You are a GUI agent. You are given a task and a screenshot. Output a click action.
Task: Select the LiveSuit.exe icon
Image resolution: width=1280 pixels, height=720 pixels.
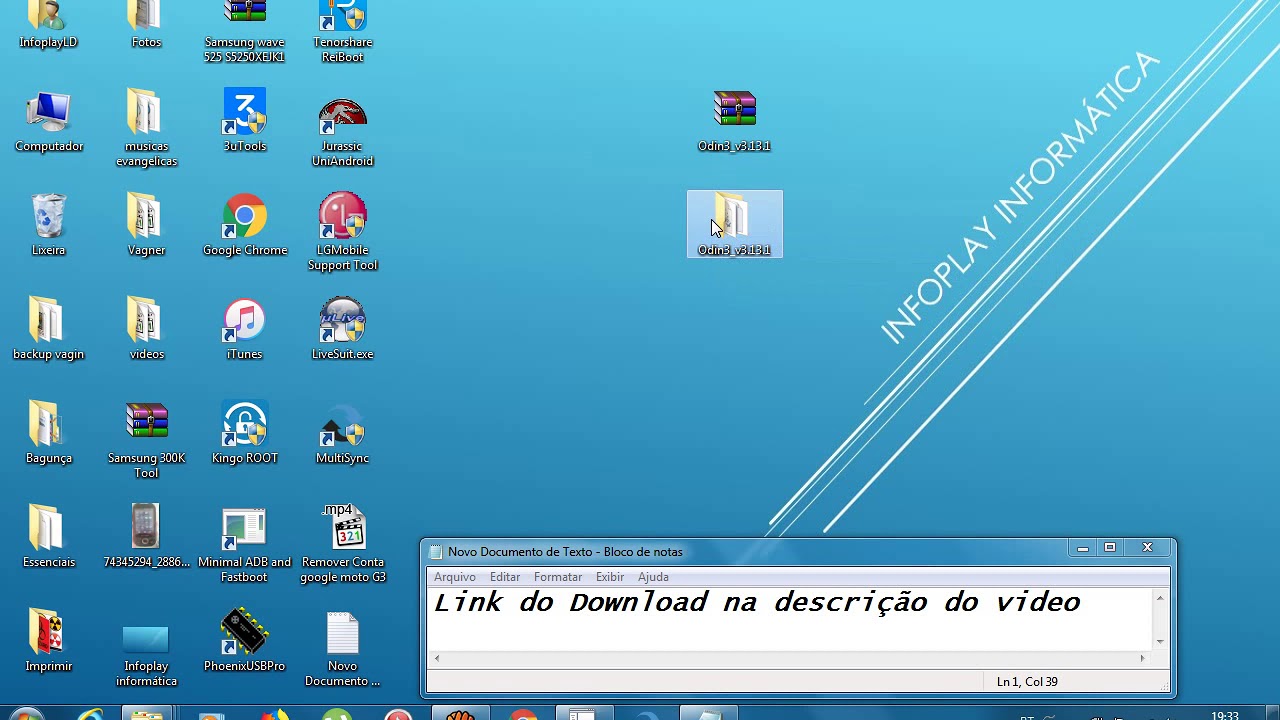coord(342,330)
